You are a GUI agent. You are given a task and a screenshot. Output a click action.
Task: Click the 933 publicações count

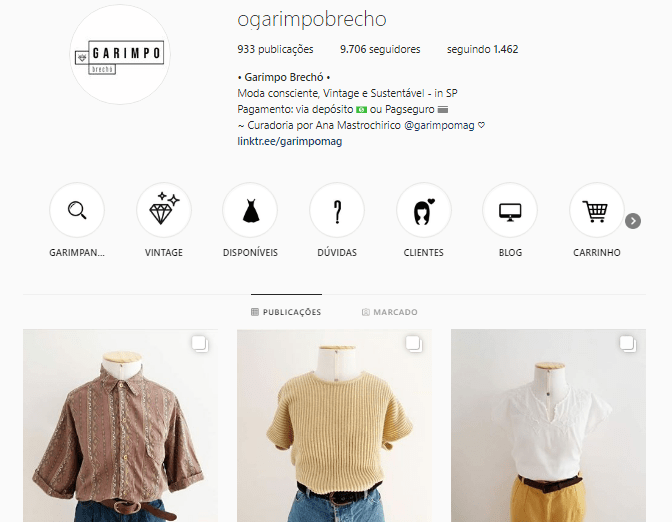click(275, 49)
